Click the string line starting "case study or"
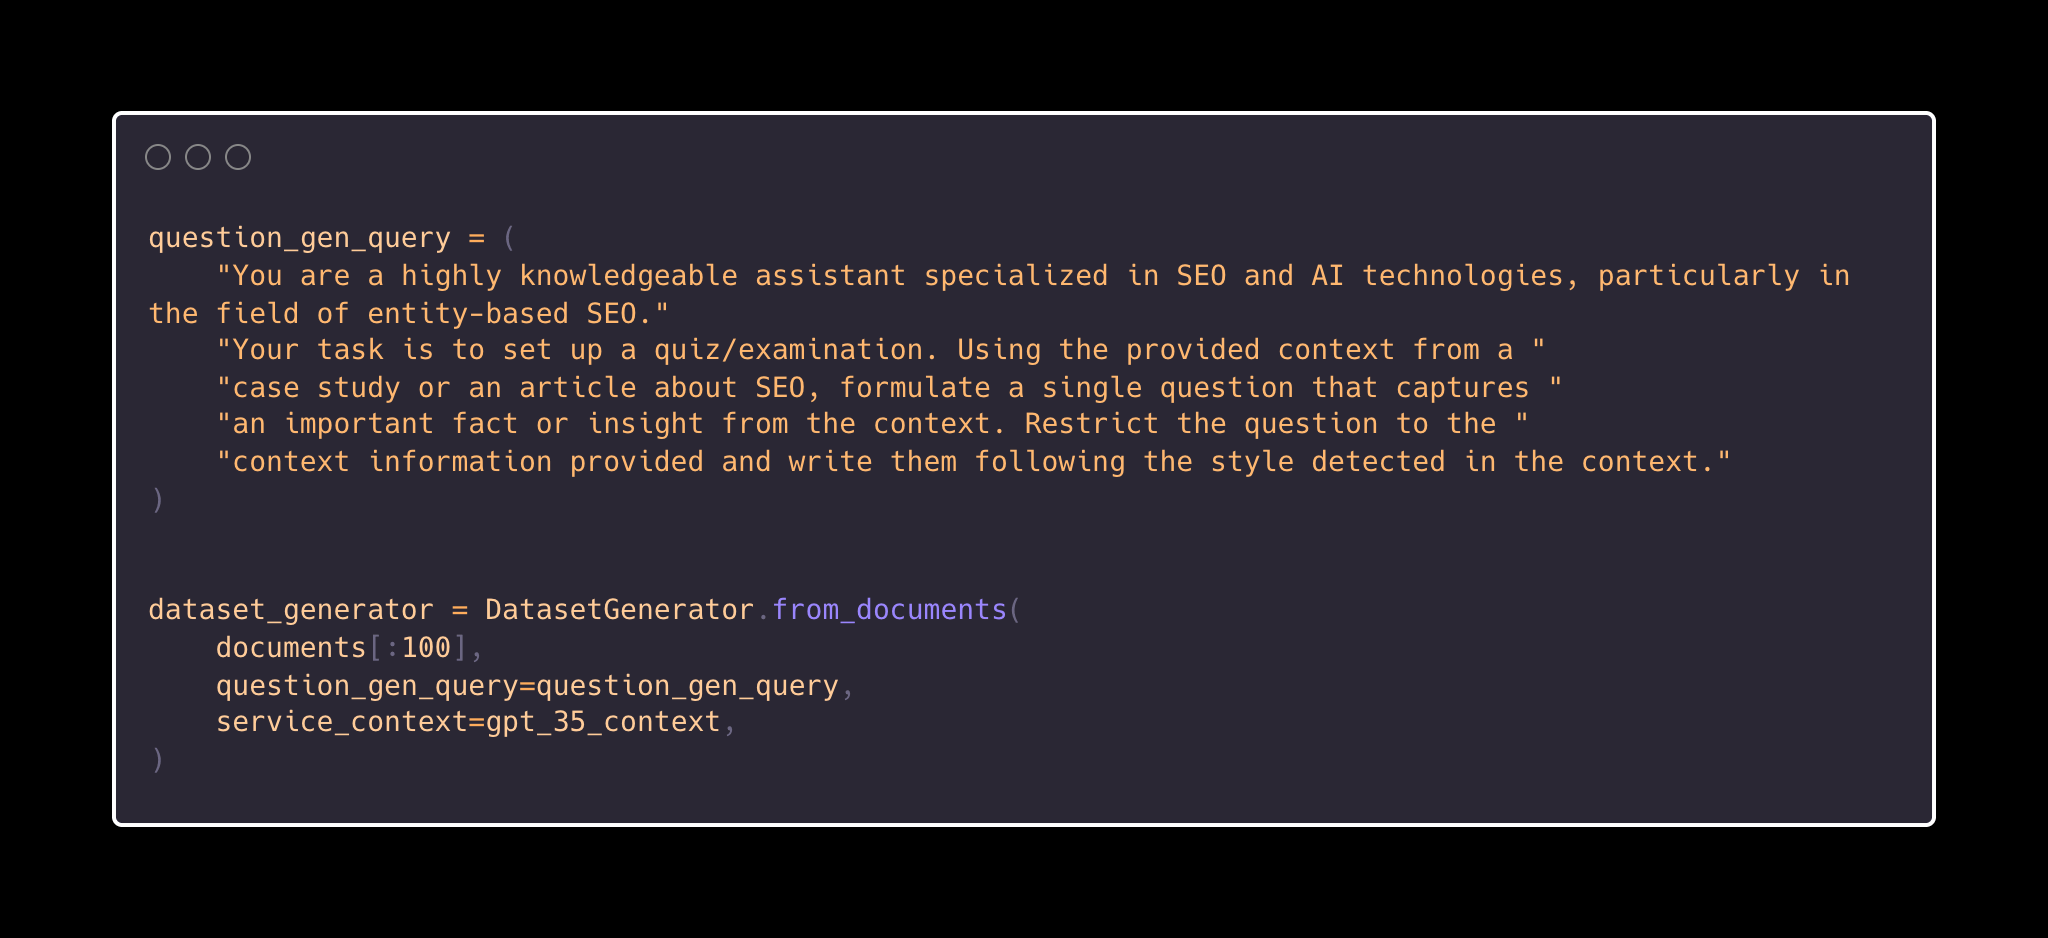 888,388
